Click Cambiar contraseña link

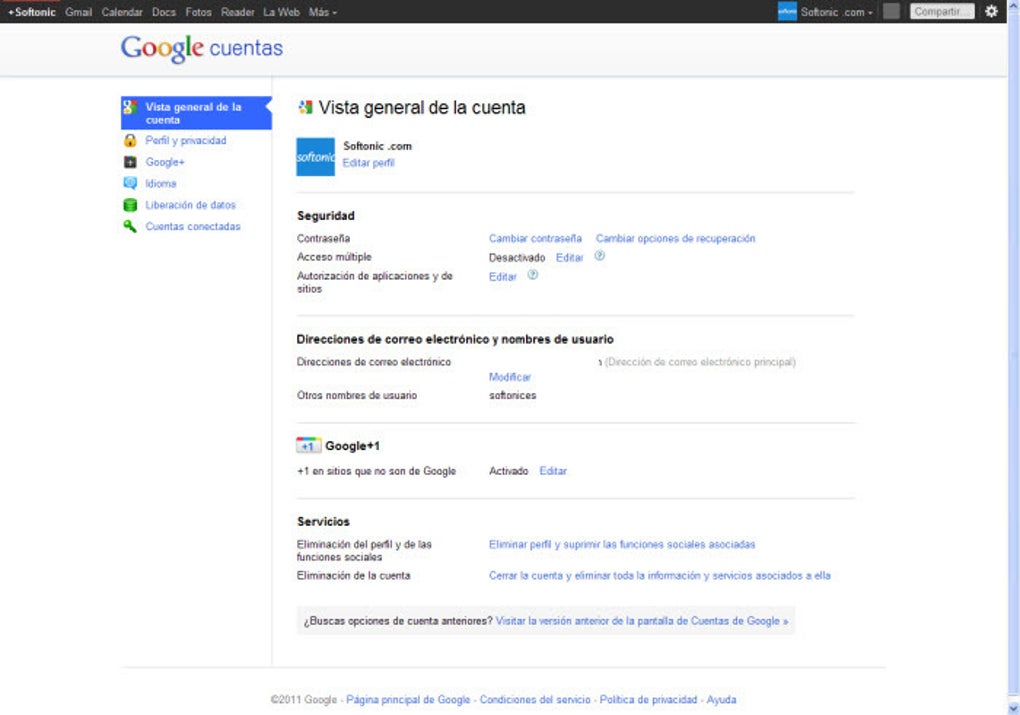[x=535, y=238]
